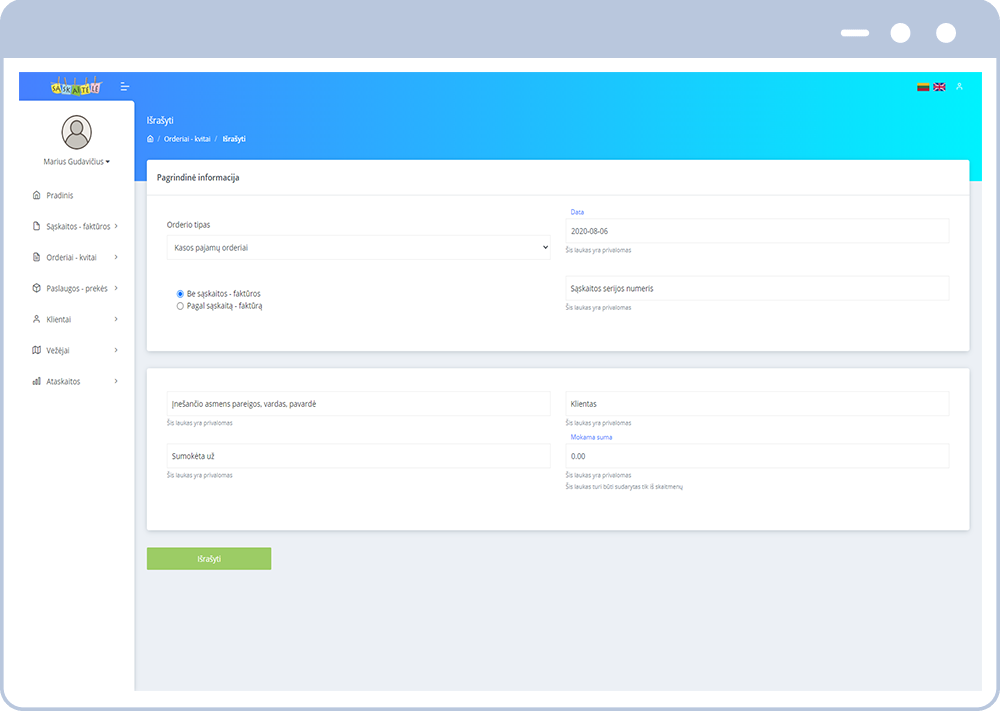Open the Orderio tipas dropdown
The height and width of the screenshot is (712, 1000).
pos(358,248)
